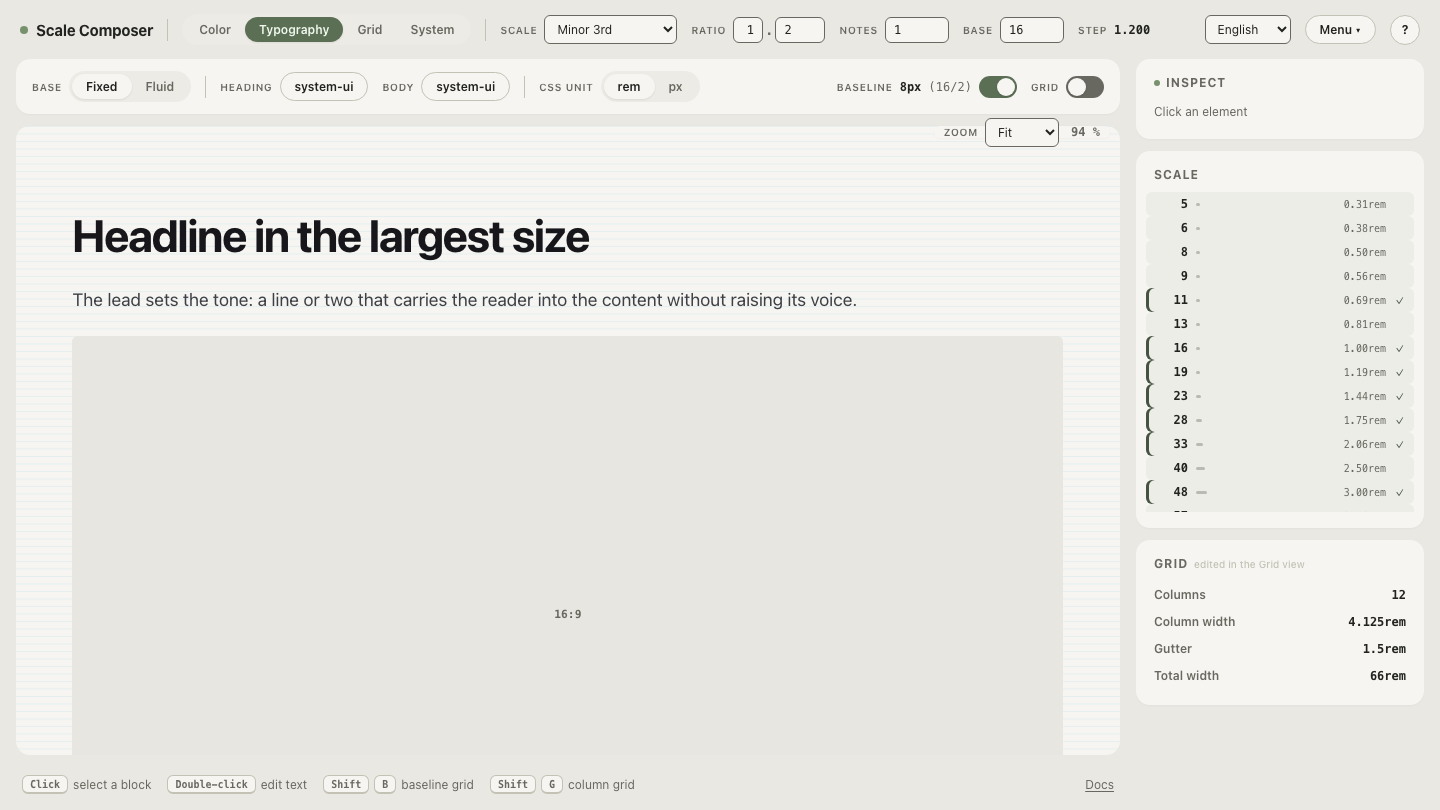
Task: Open the help question mark button
Action: tap(1404, 30)
